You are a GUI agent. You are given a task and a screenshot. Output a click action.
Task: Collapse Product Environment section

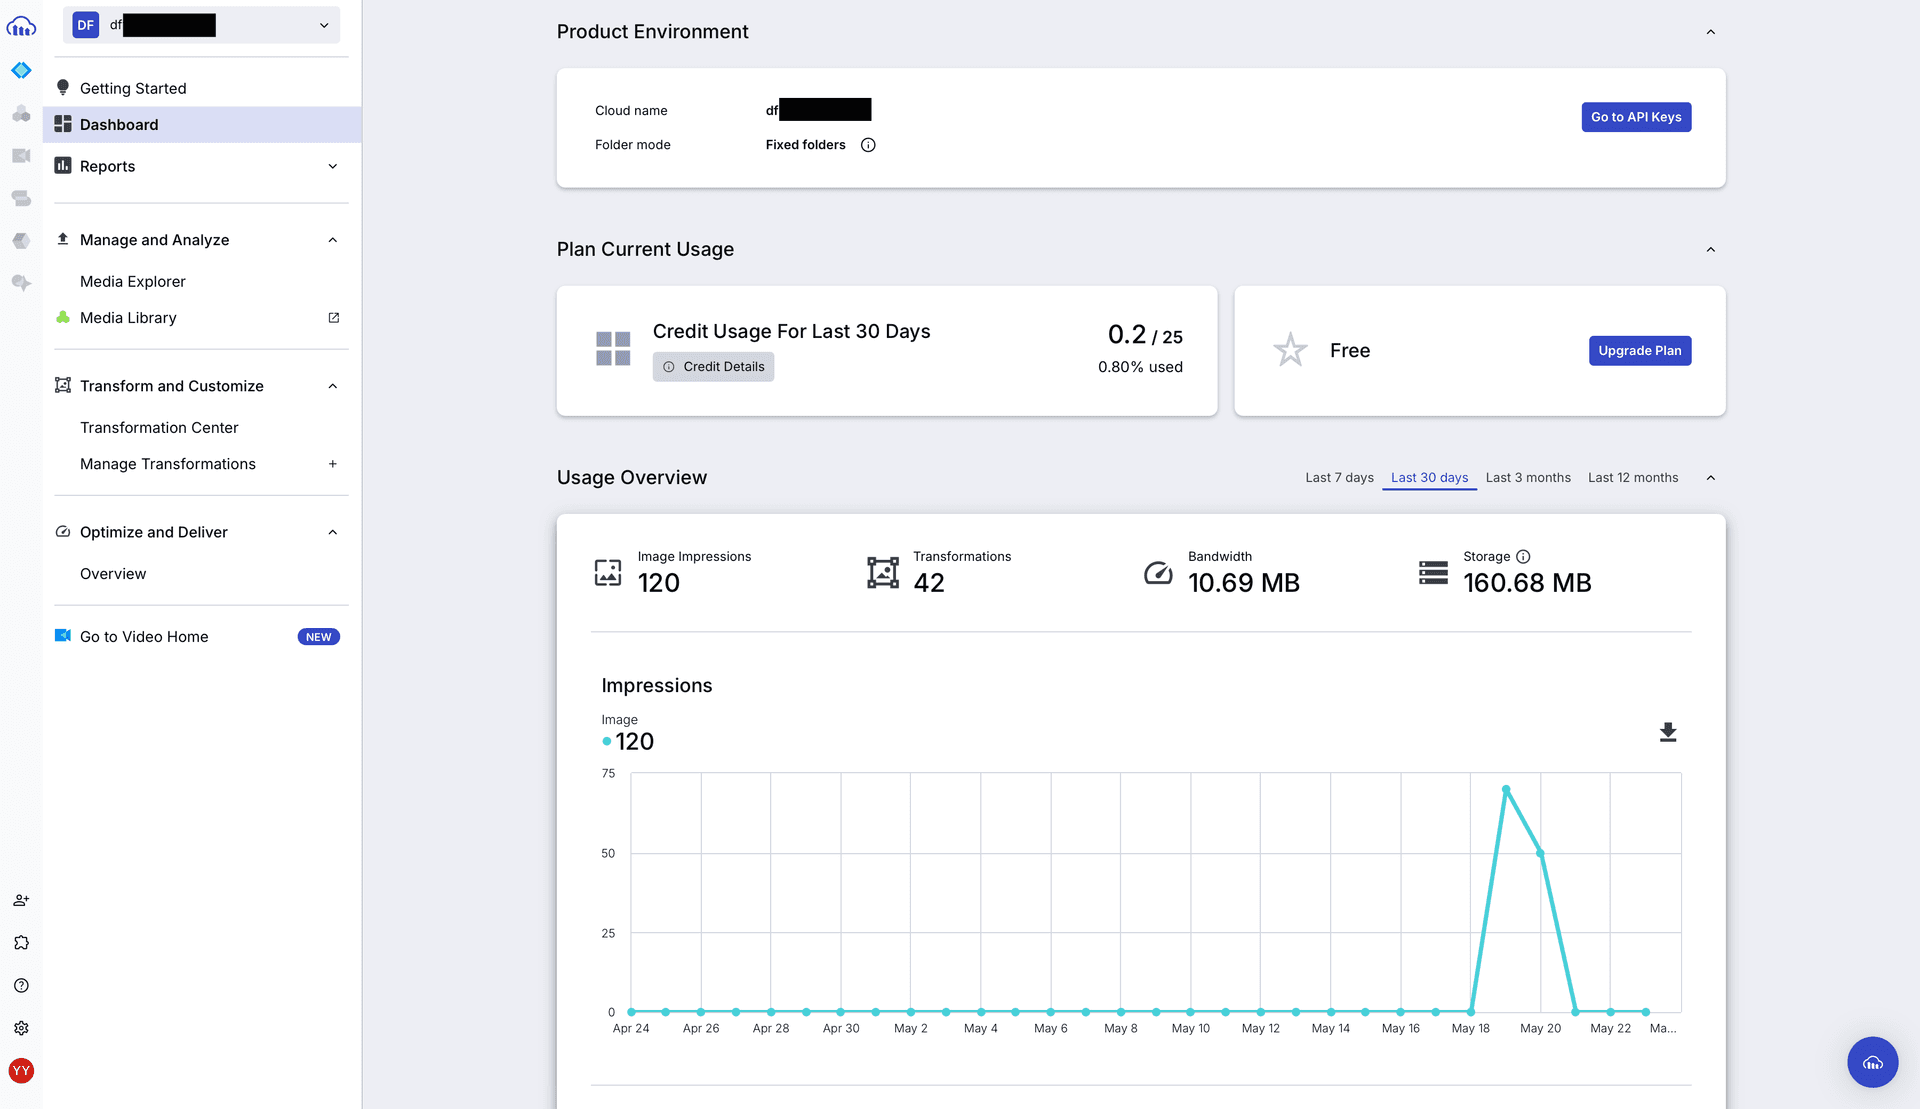coord(1711,32)
